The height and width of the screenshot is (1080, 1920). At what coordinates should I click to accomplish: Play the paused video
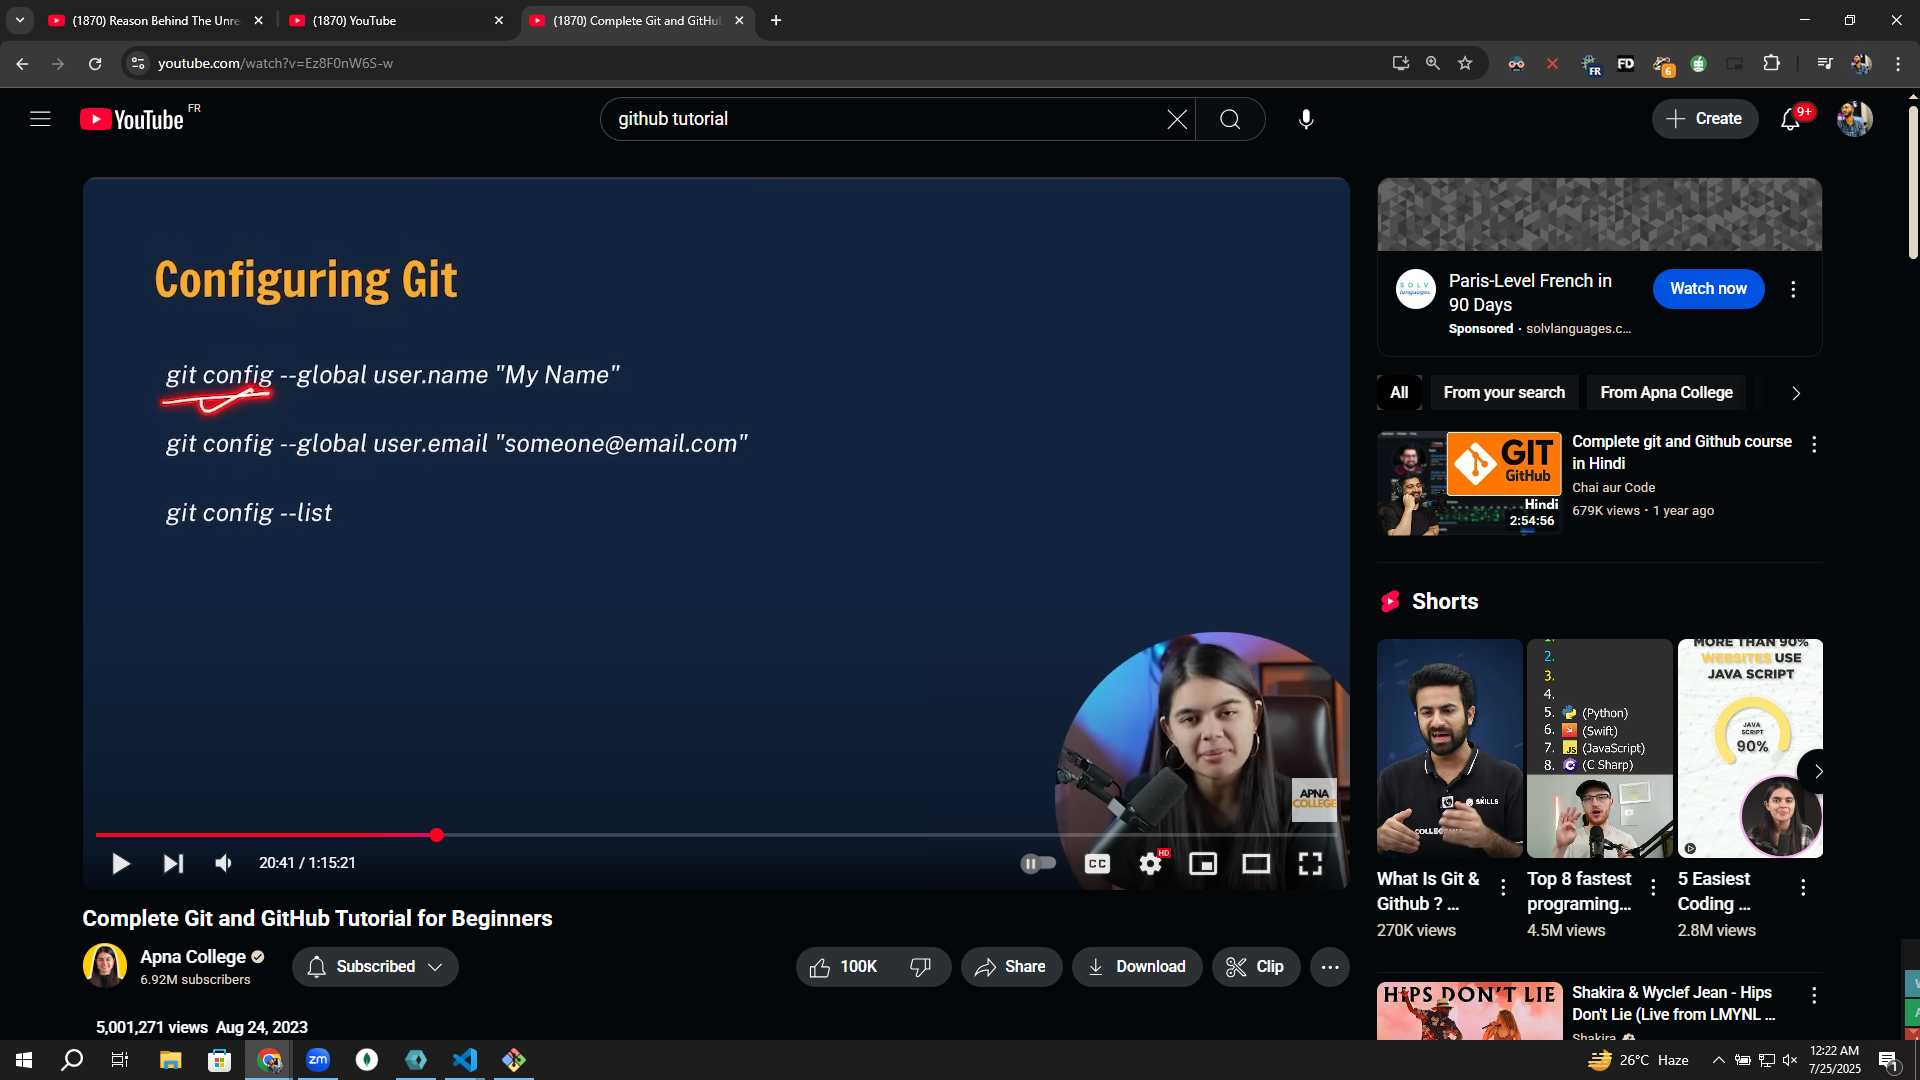click(120, 863)
